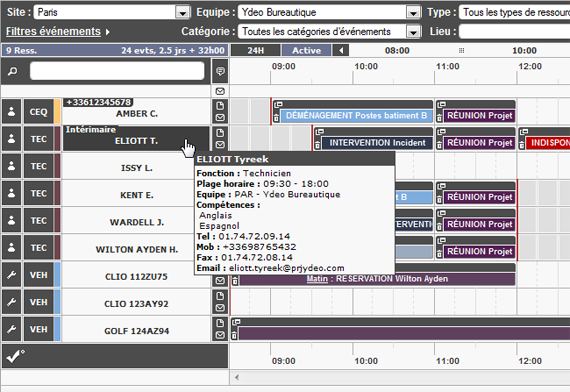The height and width of the screenshot is (392, 570).
Task: Open the red INDISPON event
Action: click(x=548, y=143)
